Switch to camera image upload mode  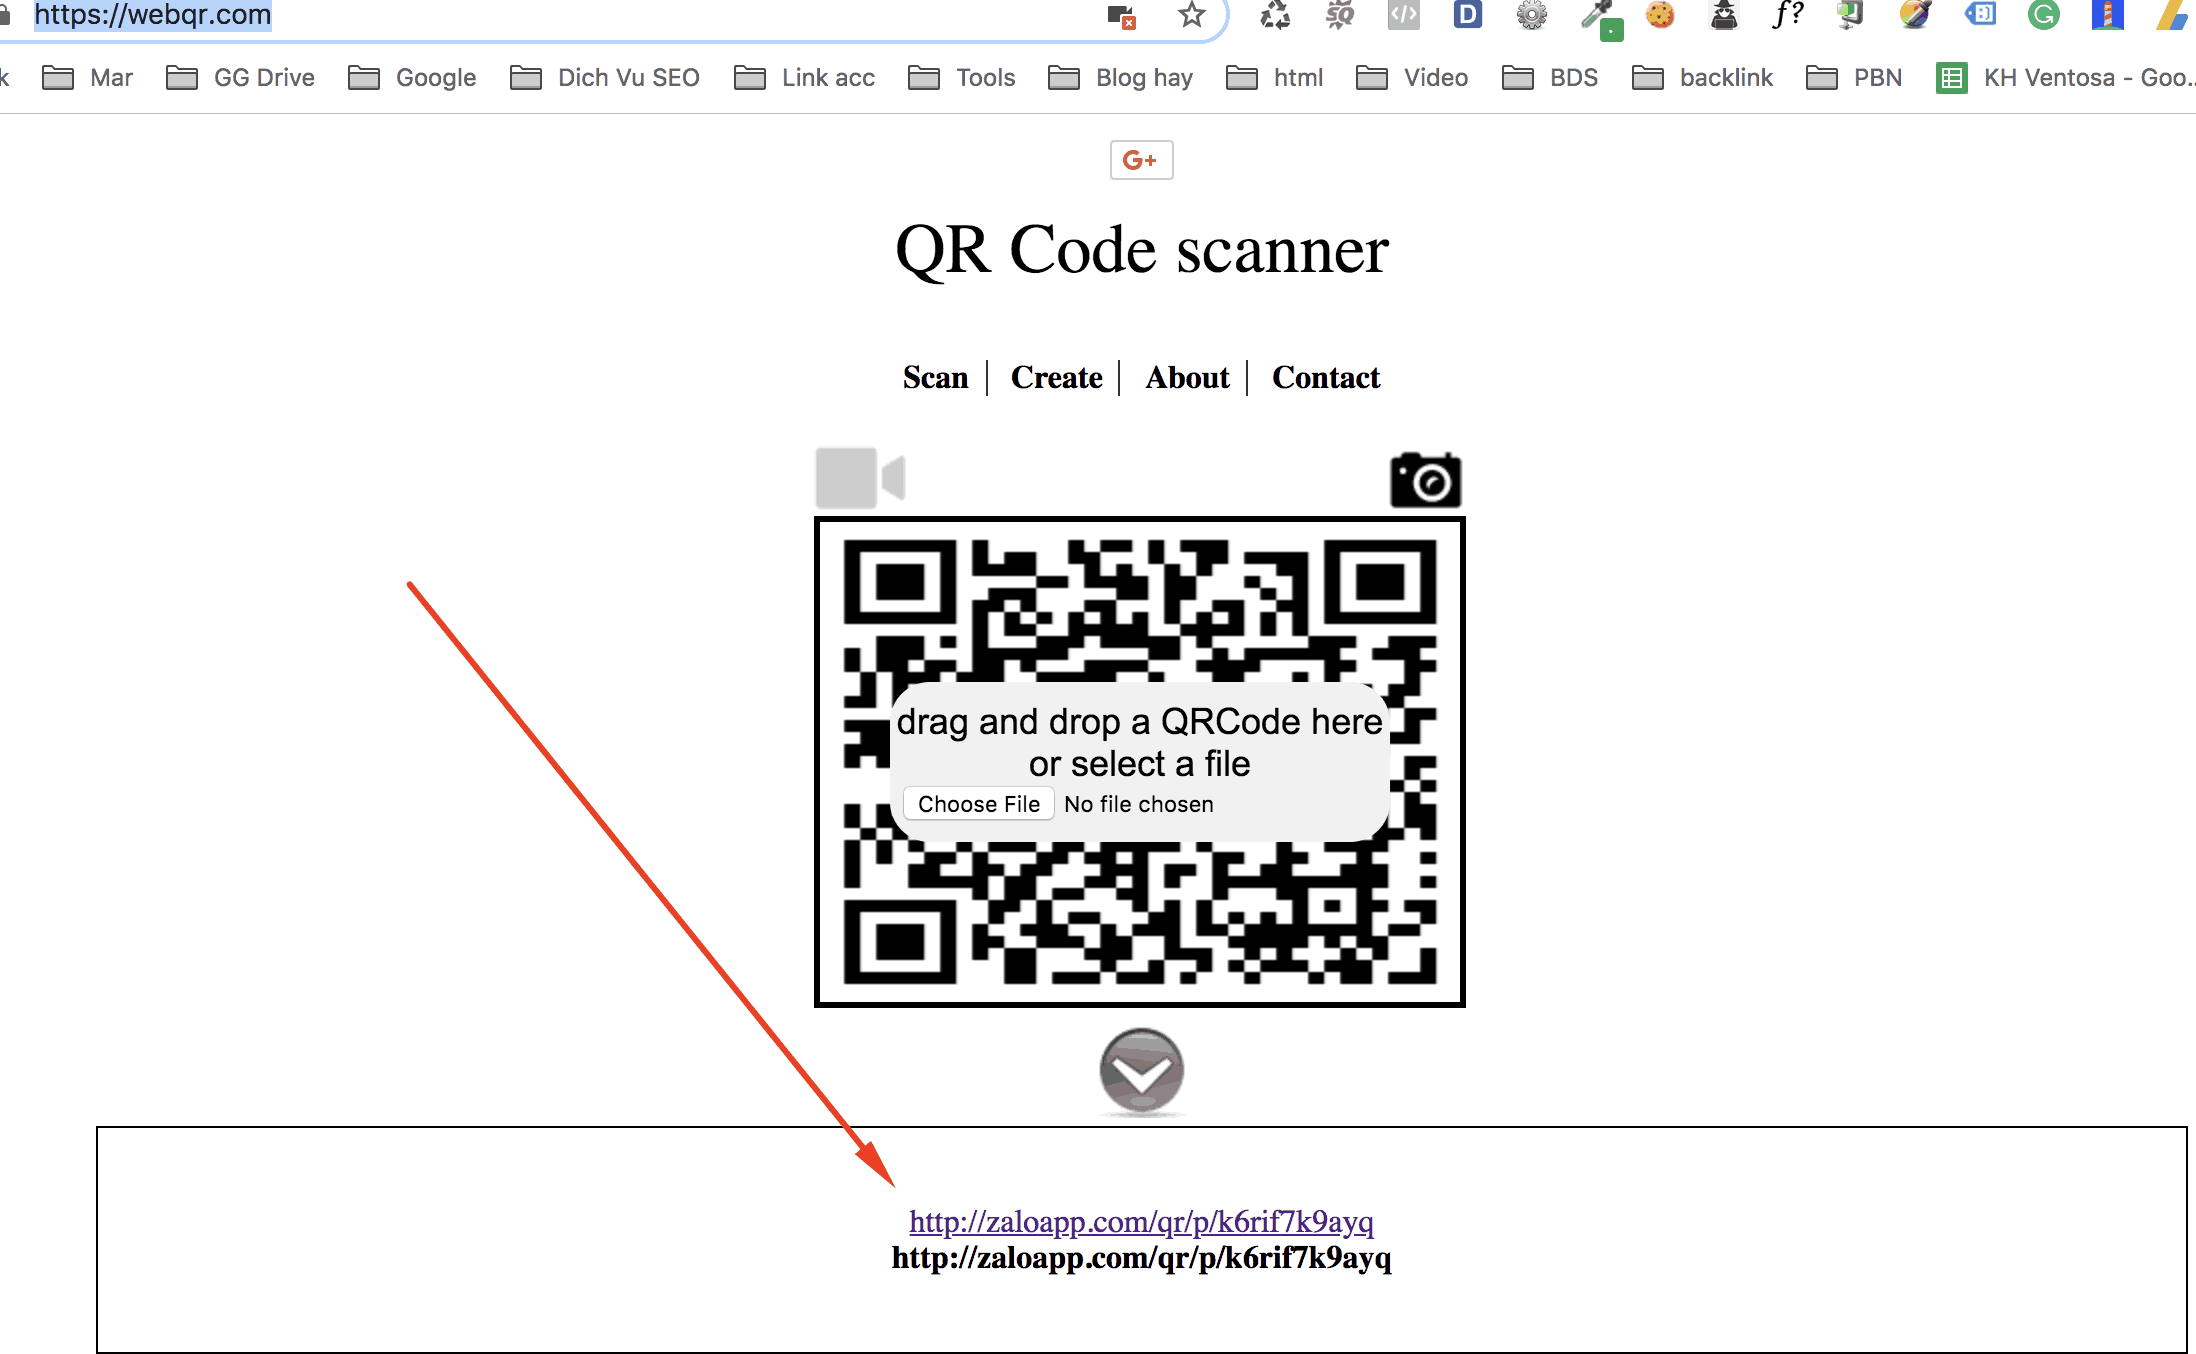[x=1425, y=480]
